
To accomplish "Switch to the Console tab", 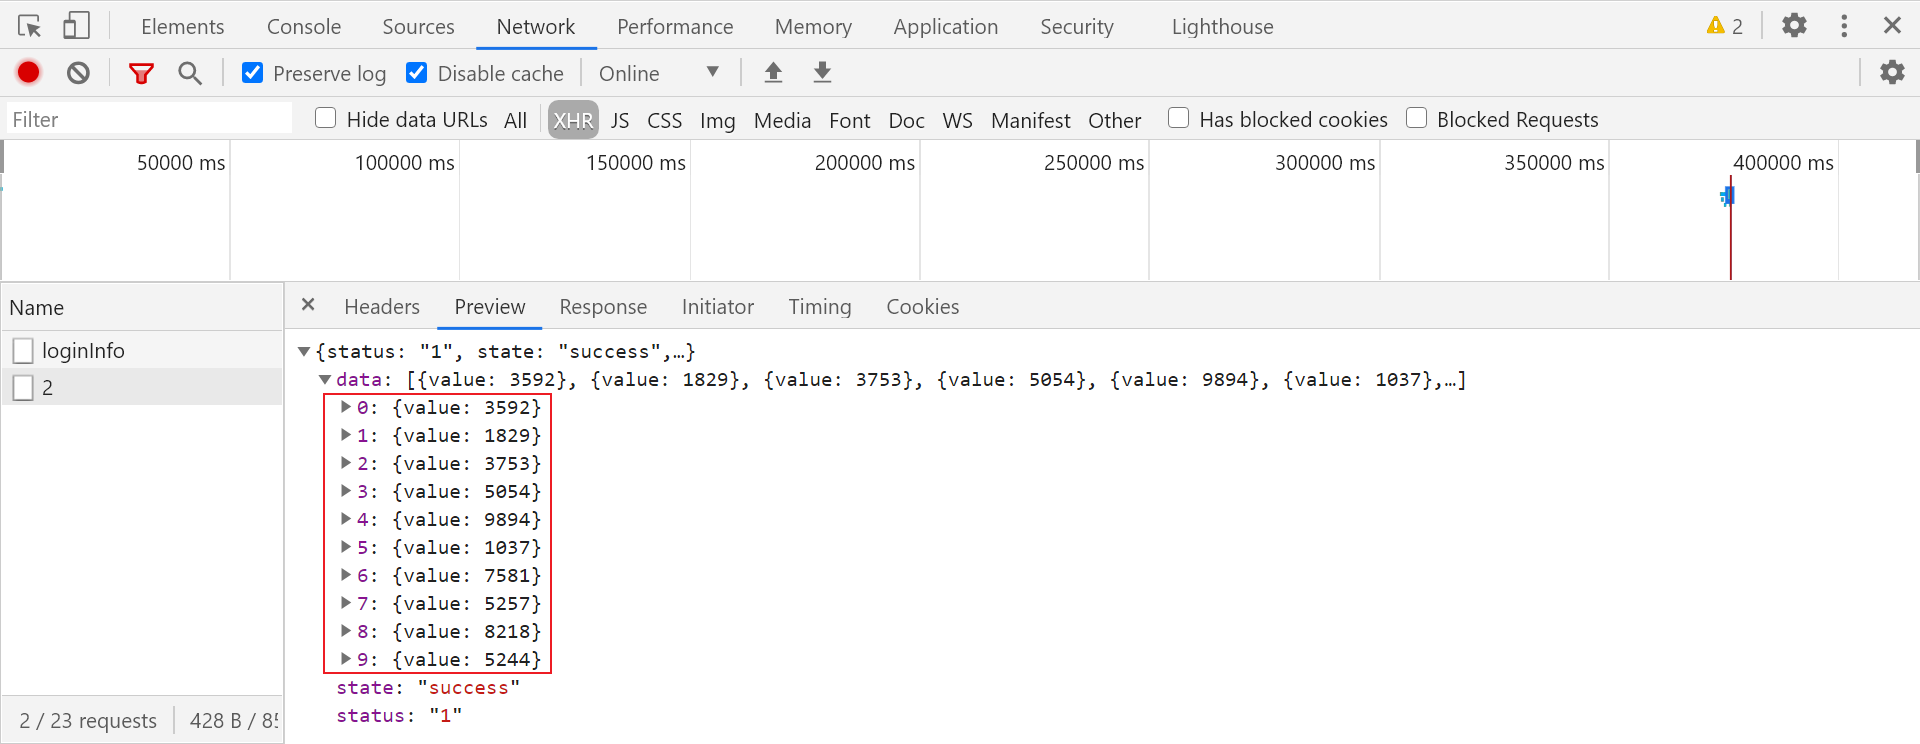I will coord(304,27).
